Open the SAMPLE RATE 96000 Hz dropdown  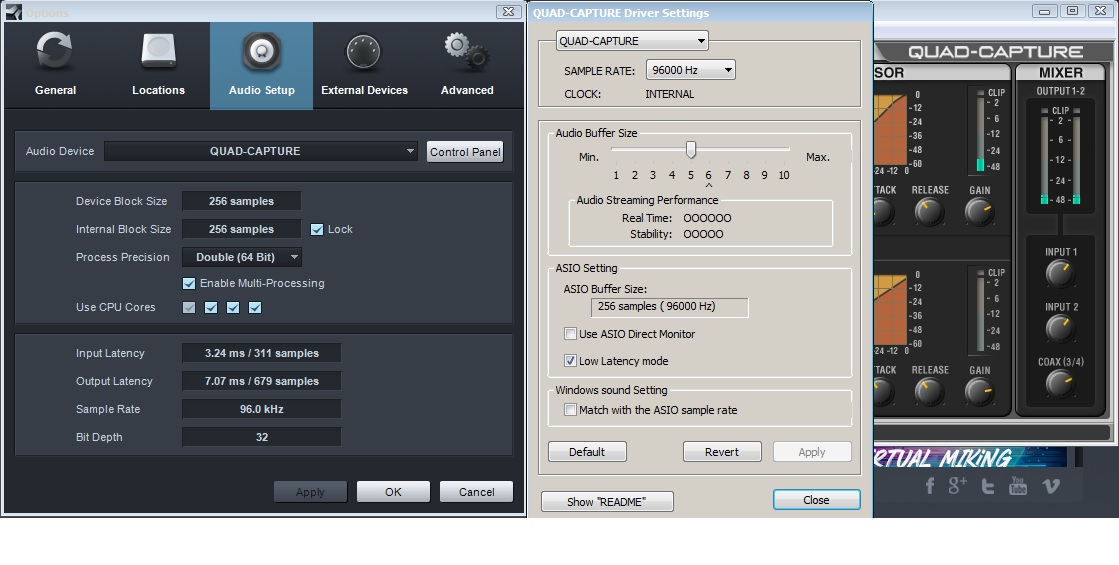pyautogui.click(x=691, y=70)
